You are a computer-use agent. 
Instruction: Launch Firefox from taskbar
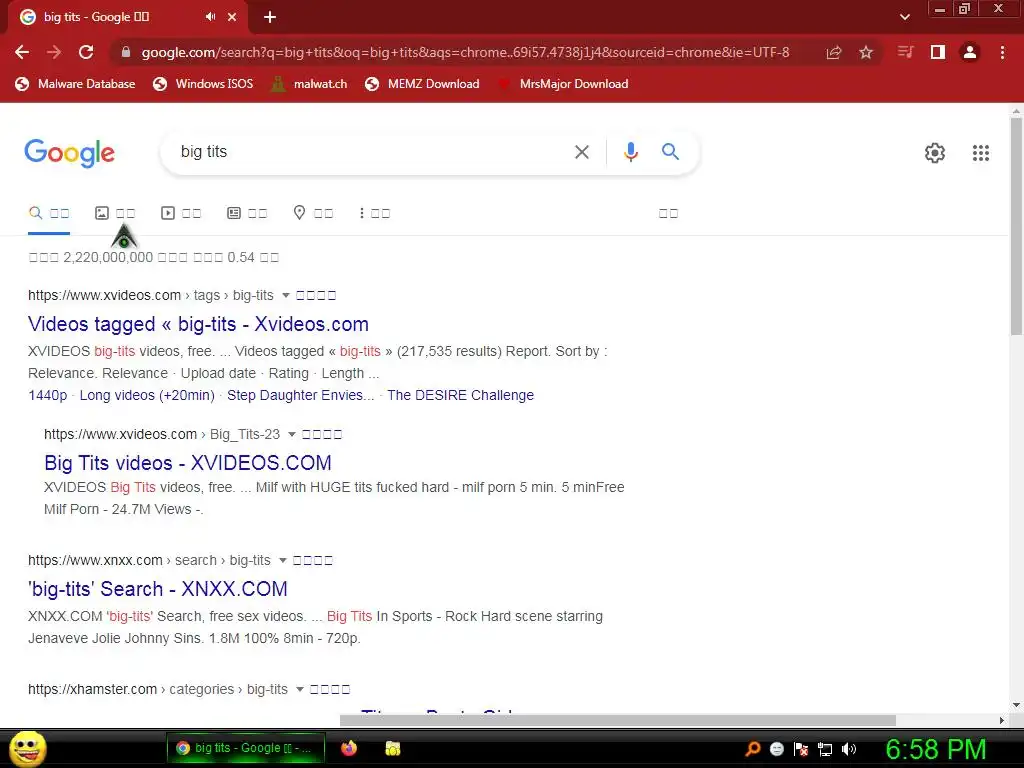pos(349,748)
